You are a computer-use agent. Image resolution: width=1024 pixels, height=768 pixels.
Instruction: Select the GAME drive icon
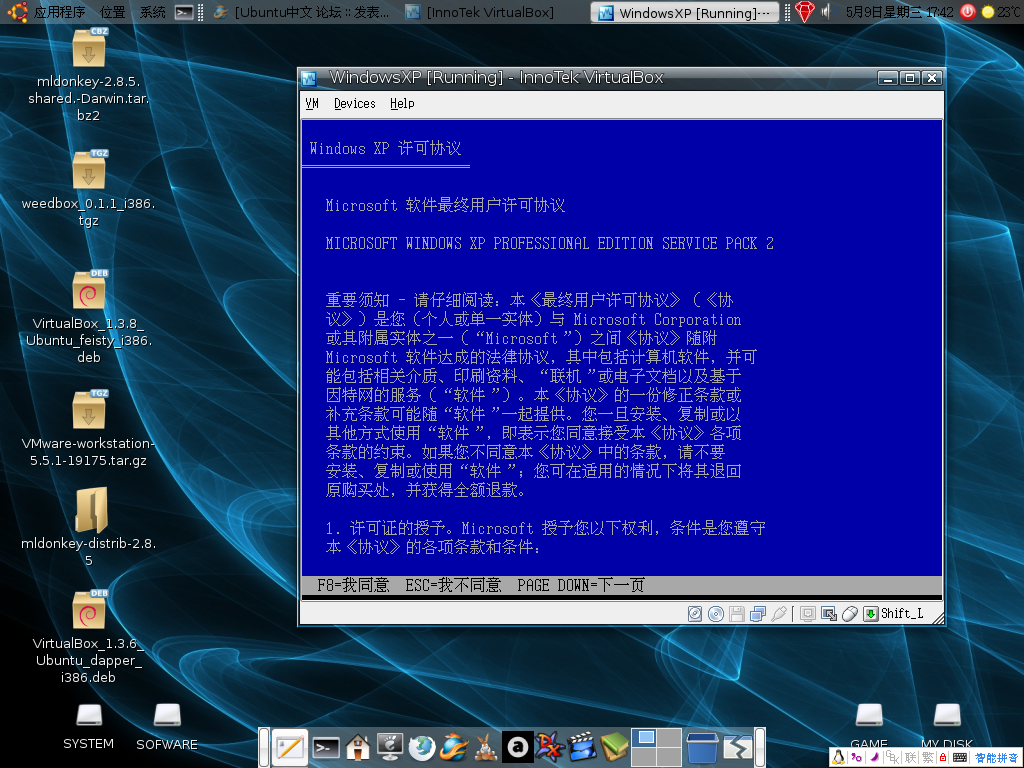869,725
